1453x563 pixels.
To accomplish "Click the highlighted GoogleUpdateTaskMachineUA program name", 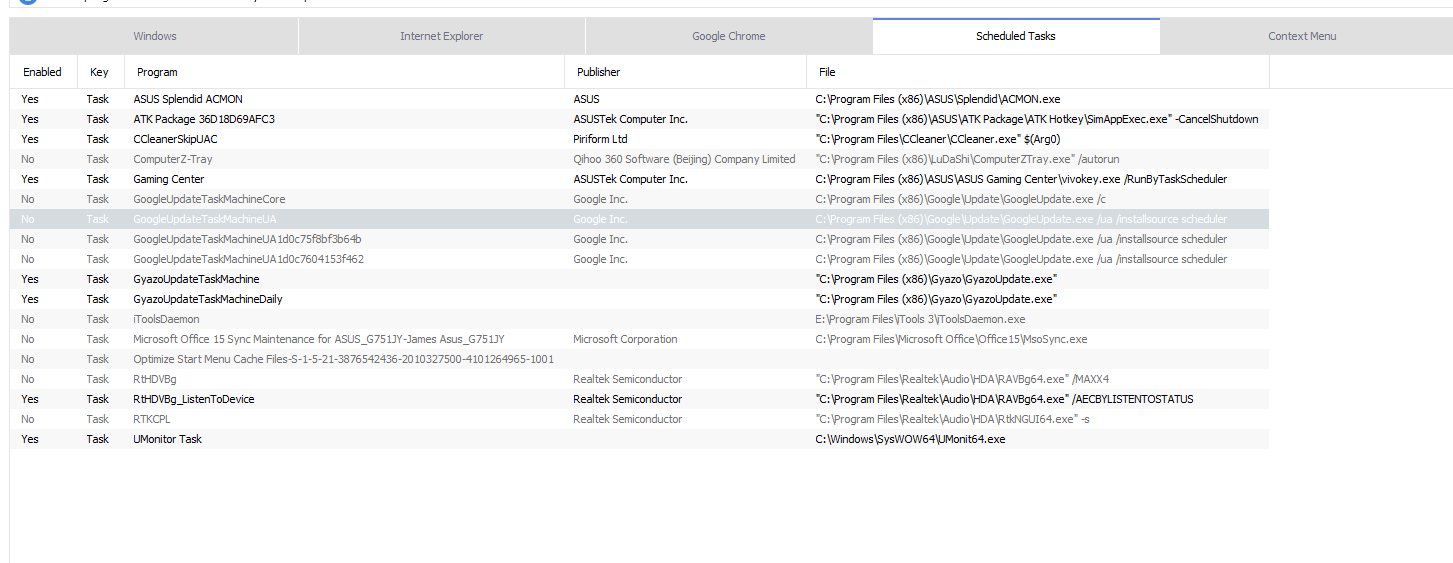I will 205,219.
